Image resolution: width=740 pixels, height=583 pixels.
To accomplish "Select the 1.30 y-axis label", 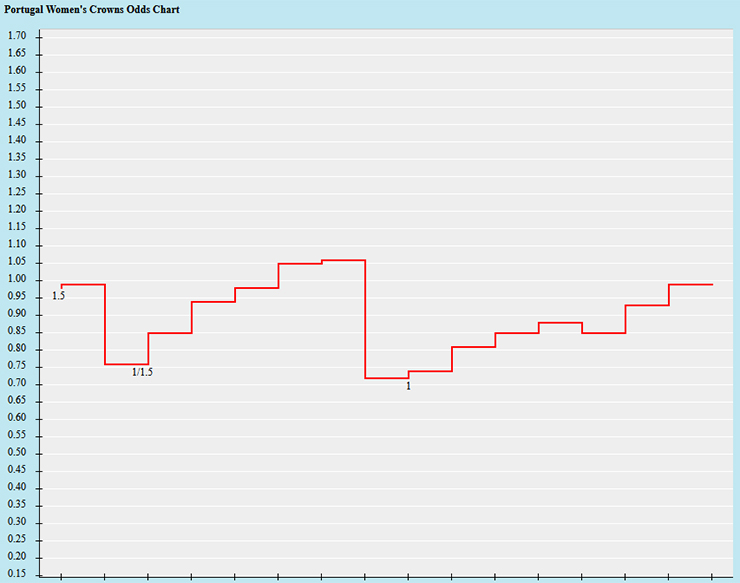I will tap(17, 175).
